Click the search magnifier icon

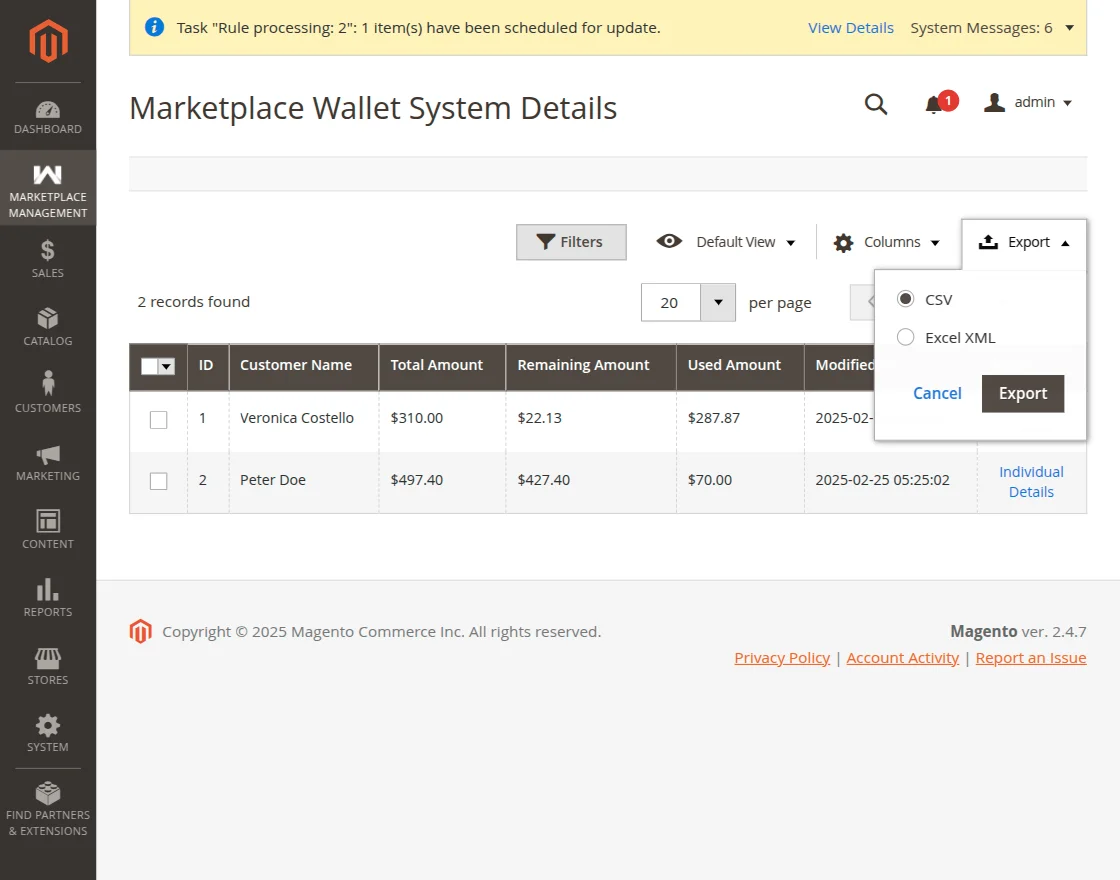pyautogui.click(x=876, y=103)
